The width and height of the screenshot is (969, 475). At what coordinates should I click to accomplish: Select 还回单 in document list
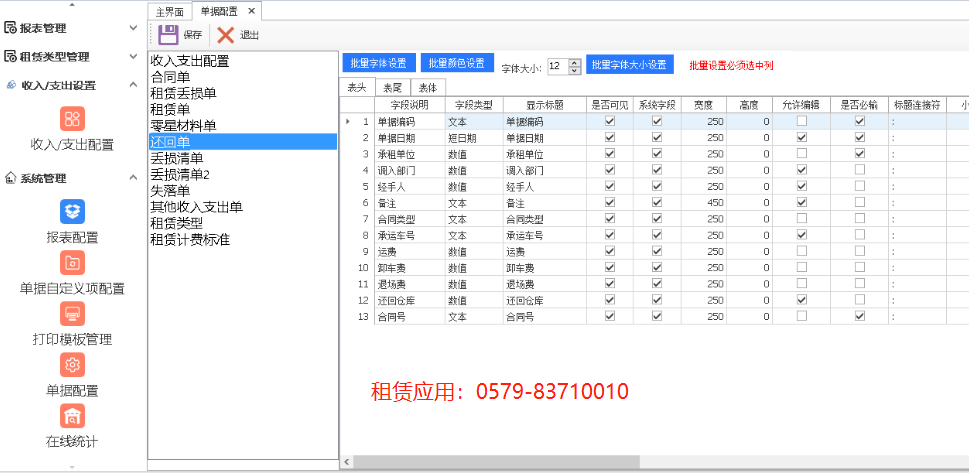coord(243,142)
